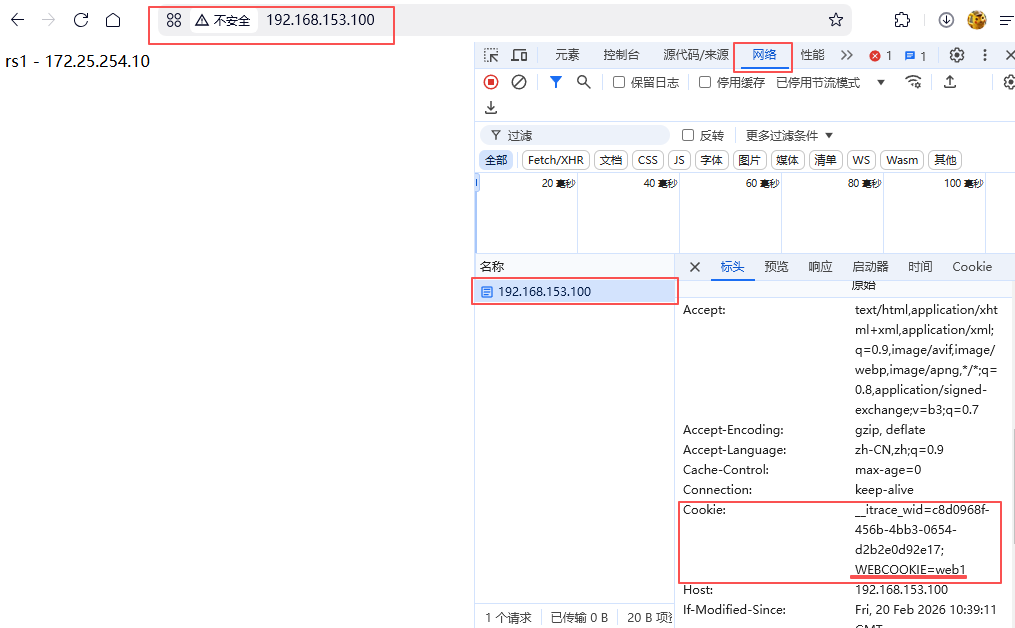1015x628 pixels.
Task: Open DevTools settings gear
Action: [x=957, y=56]
